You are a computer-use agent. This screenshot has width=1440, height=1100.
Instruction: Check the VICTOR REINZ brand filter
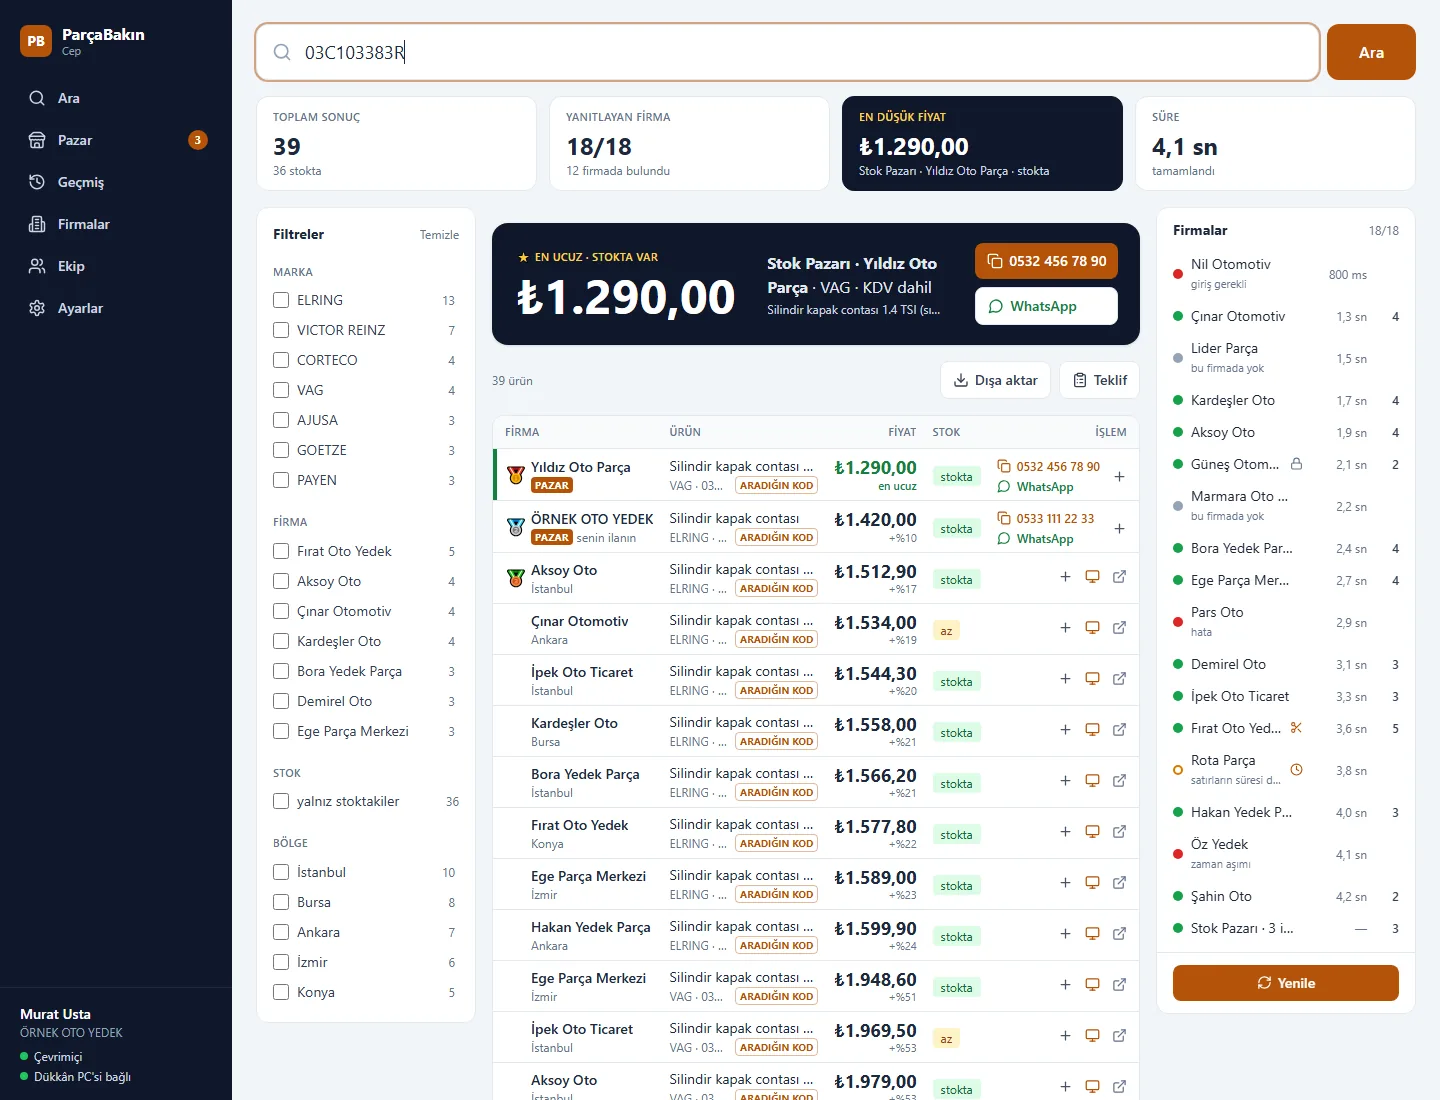281,330
